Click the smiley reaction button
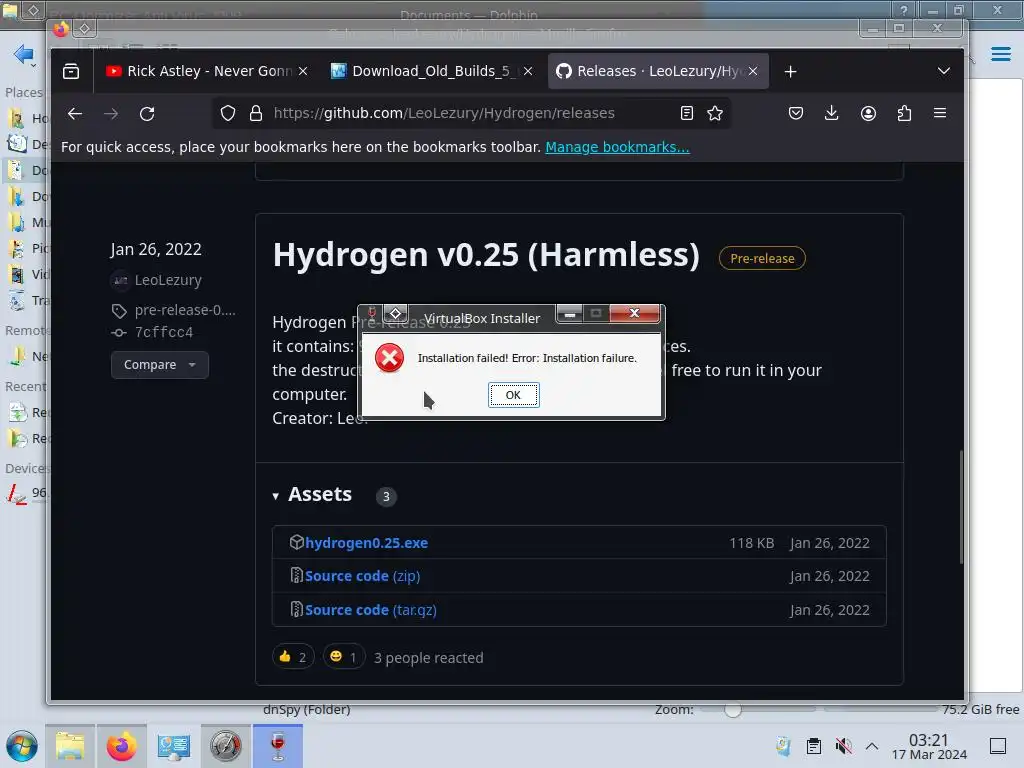The height and width of the screenshot is (768, 1024). [344, 656]
